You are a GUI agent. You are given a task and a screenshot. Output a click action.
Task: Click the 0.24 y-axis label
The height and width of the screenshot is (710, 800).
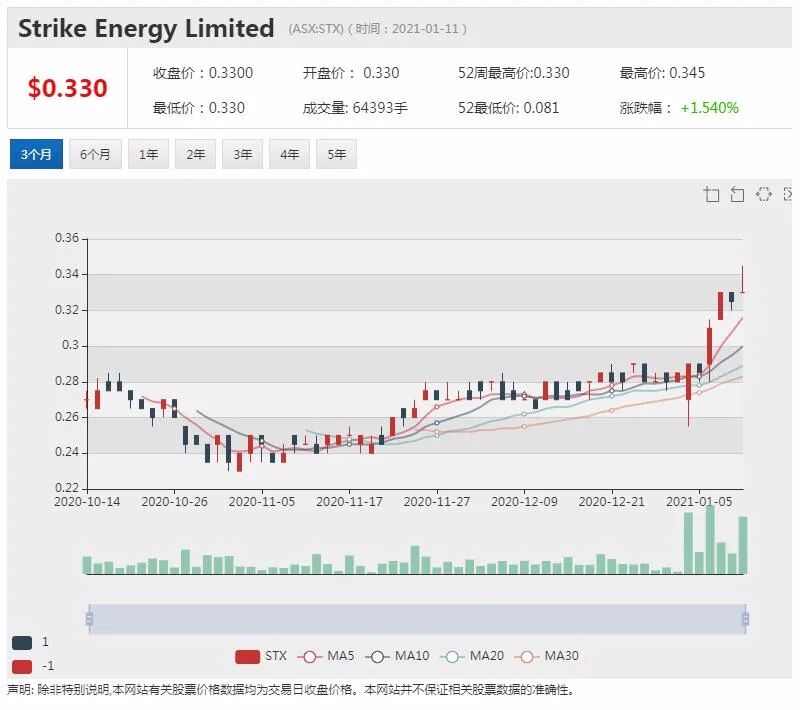(67, 452)
